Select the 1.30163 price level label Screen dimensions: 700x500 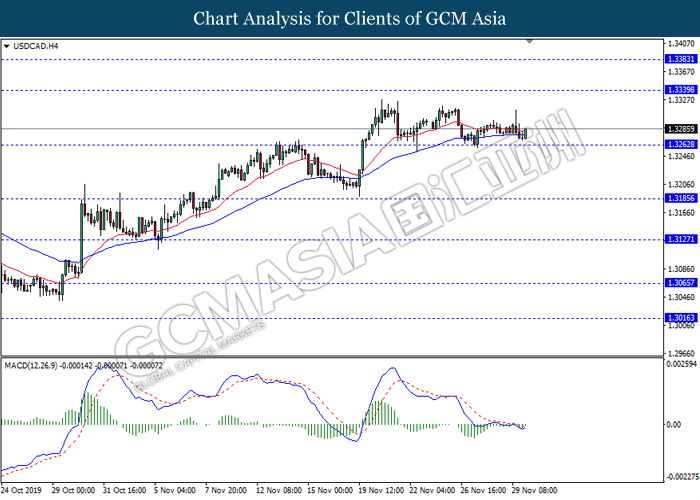(681, 317)
